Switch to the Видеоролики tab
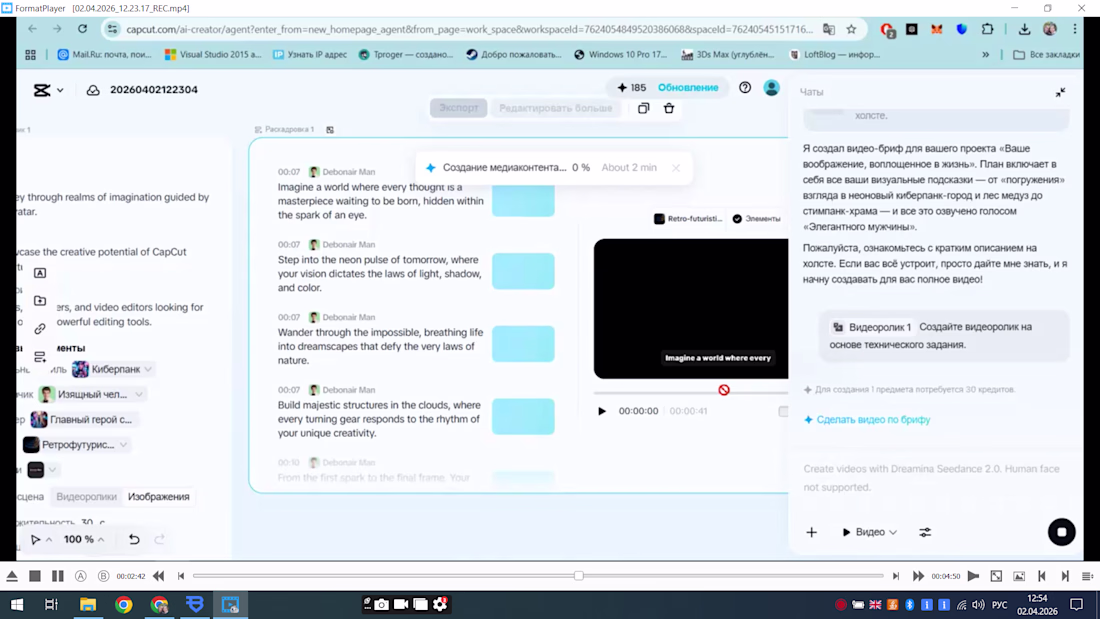Image resolution: width=1100 pixels, height=619 pixels. [86, 497]
